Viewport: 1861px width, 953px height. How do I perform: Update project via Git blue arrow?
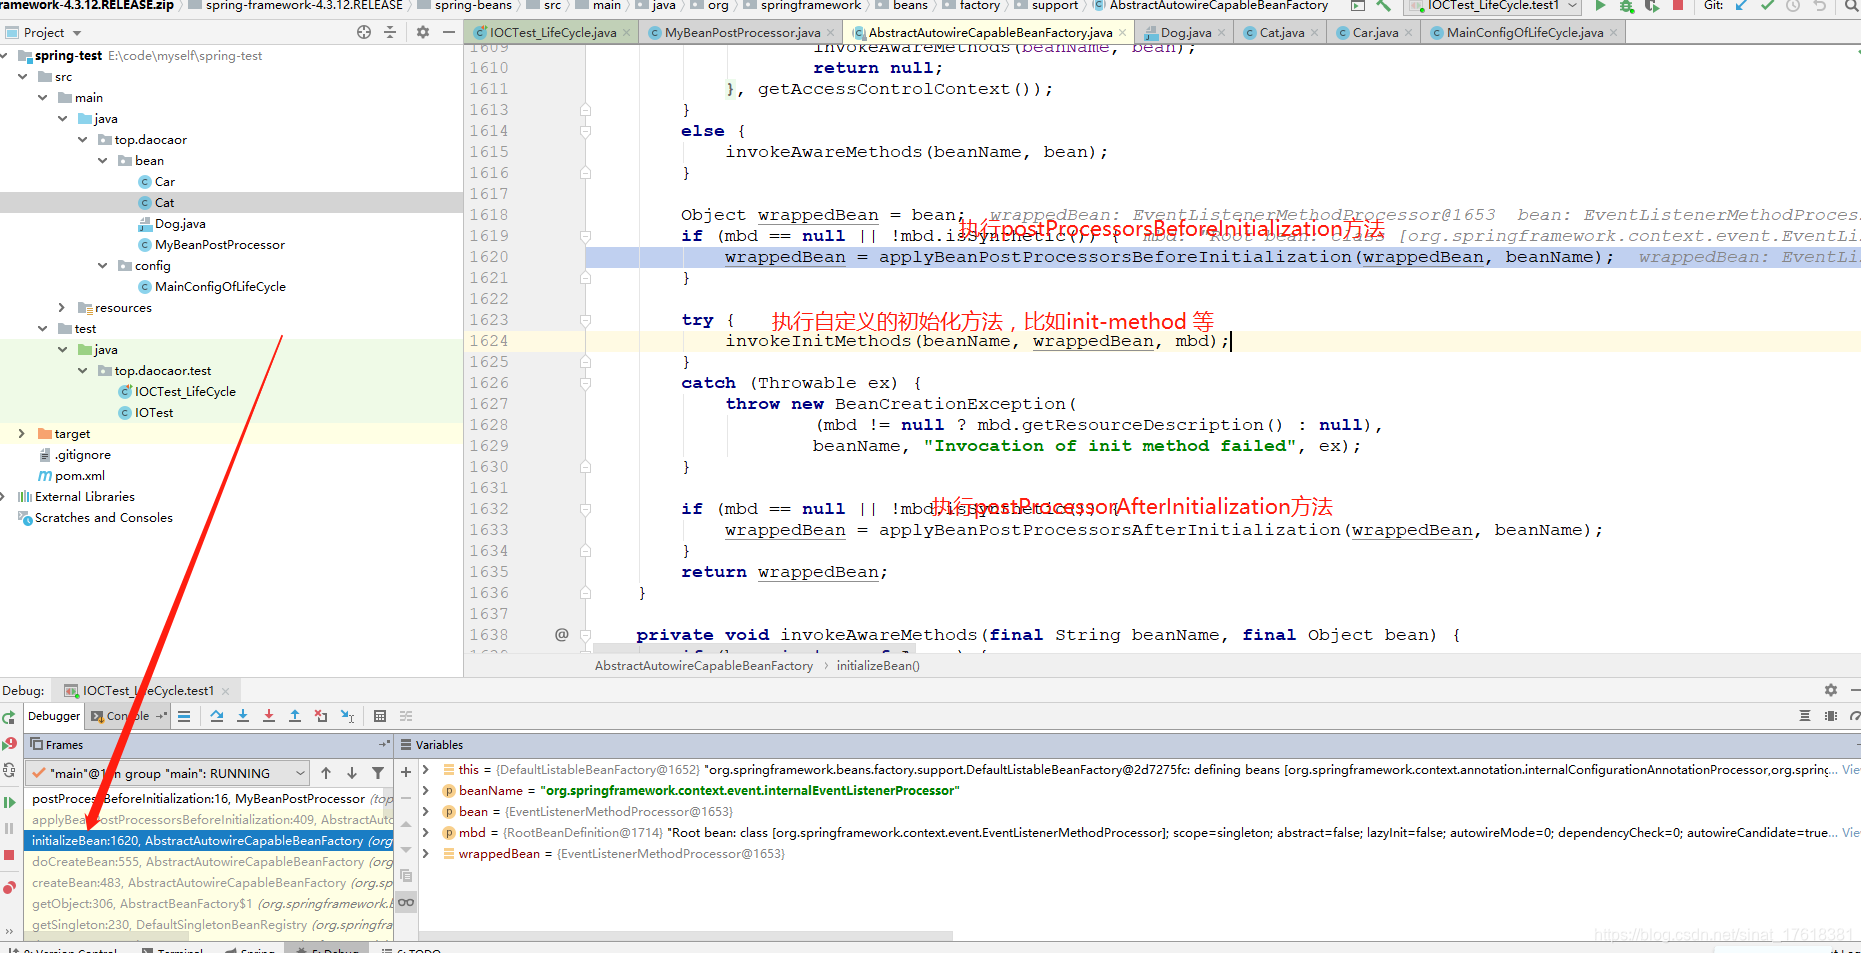click(1741, 6)
